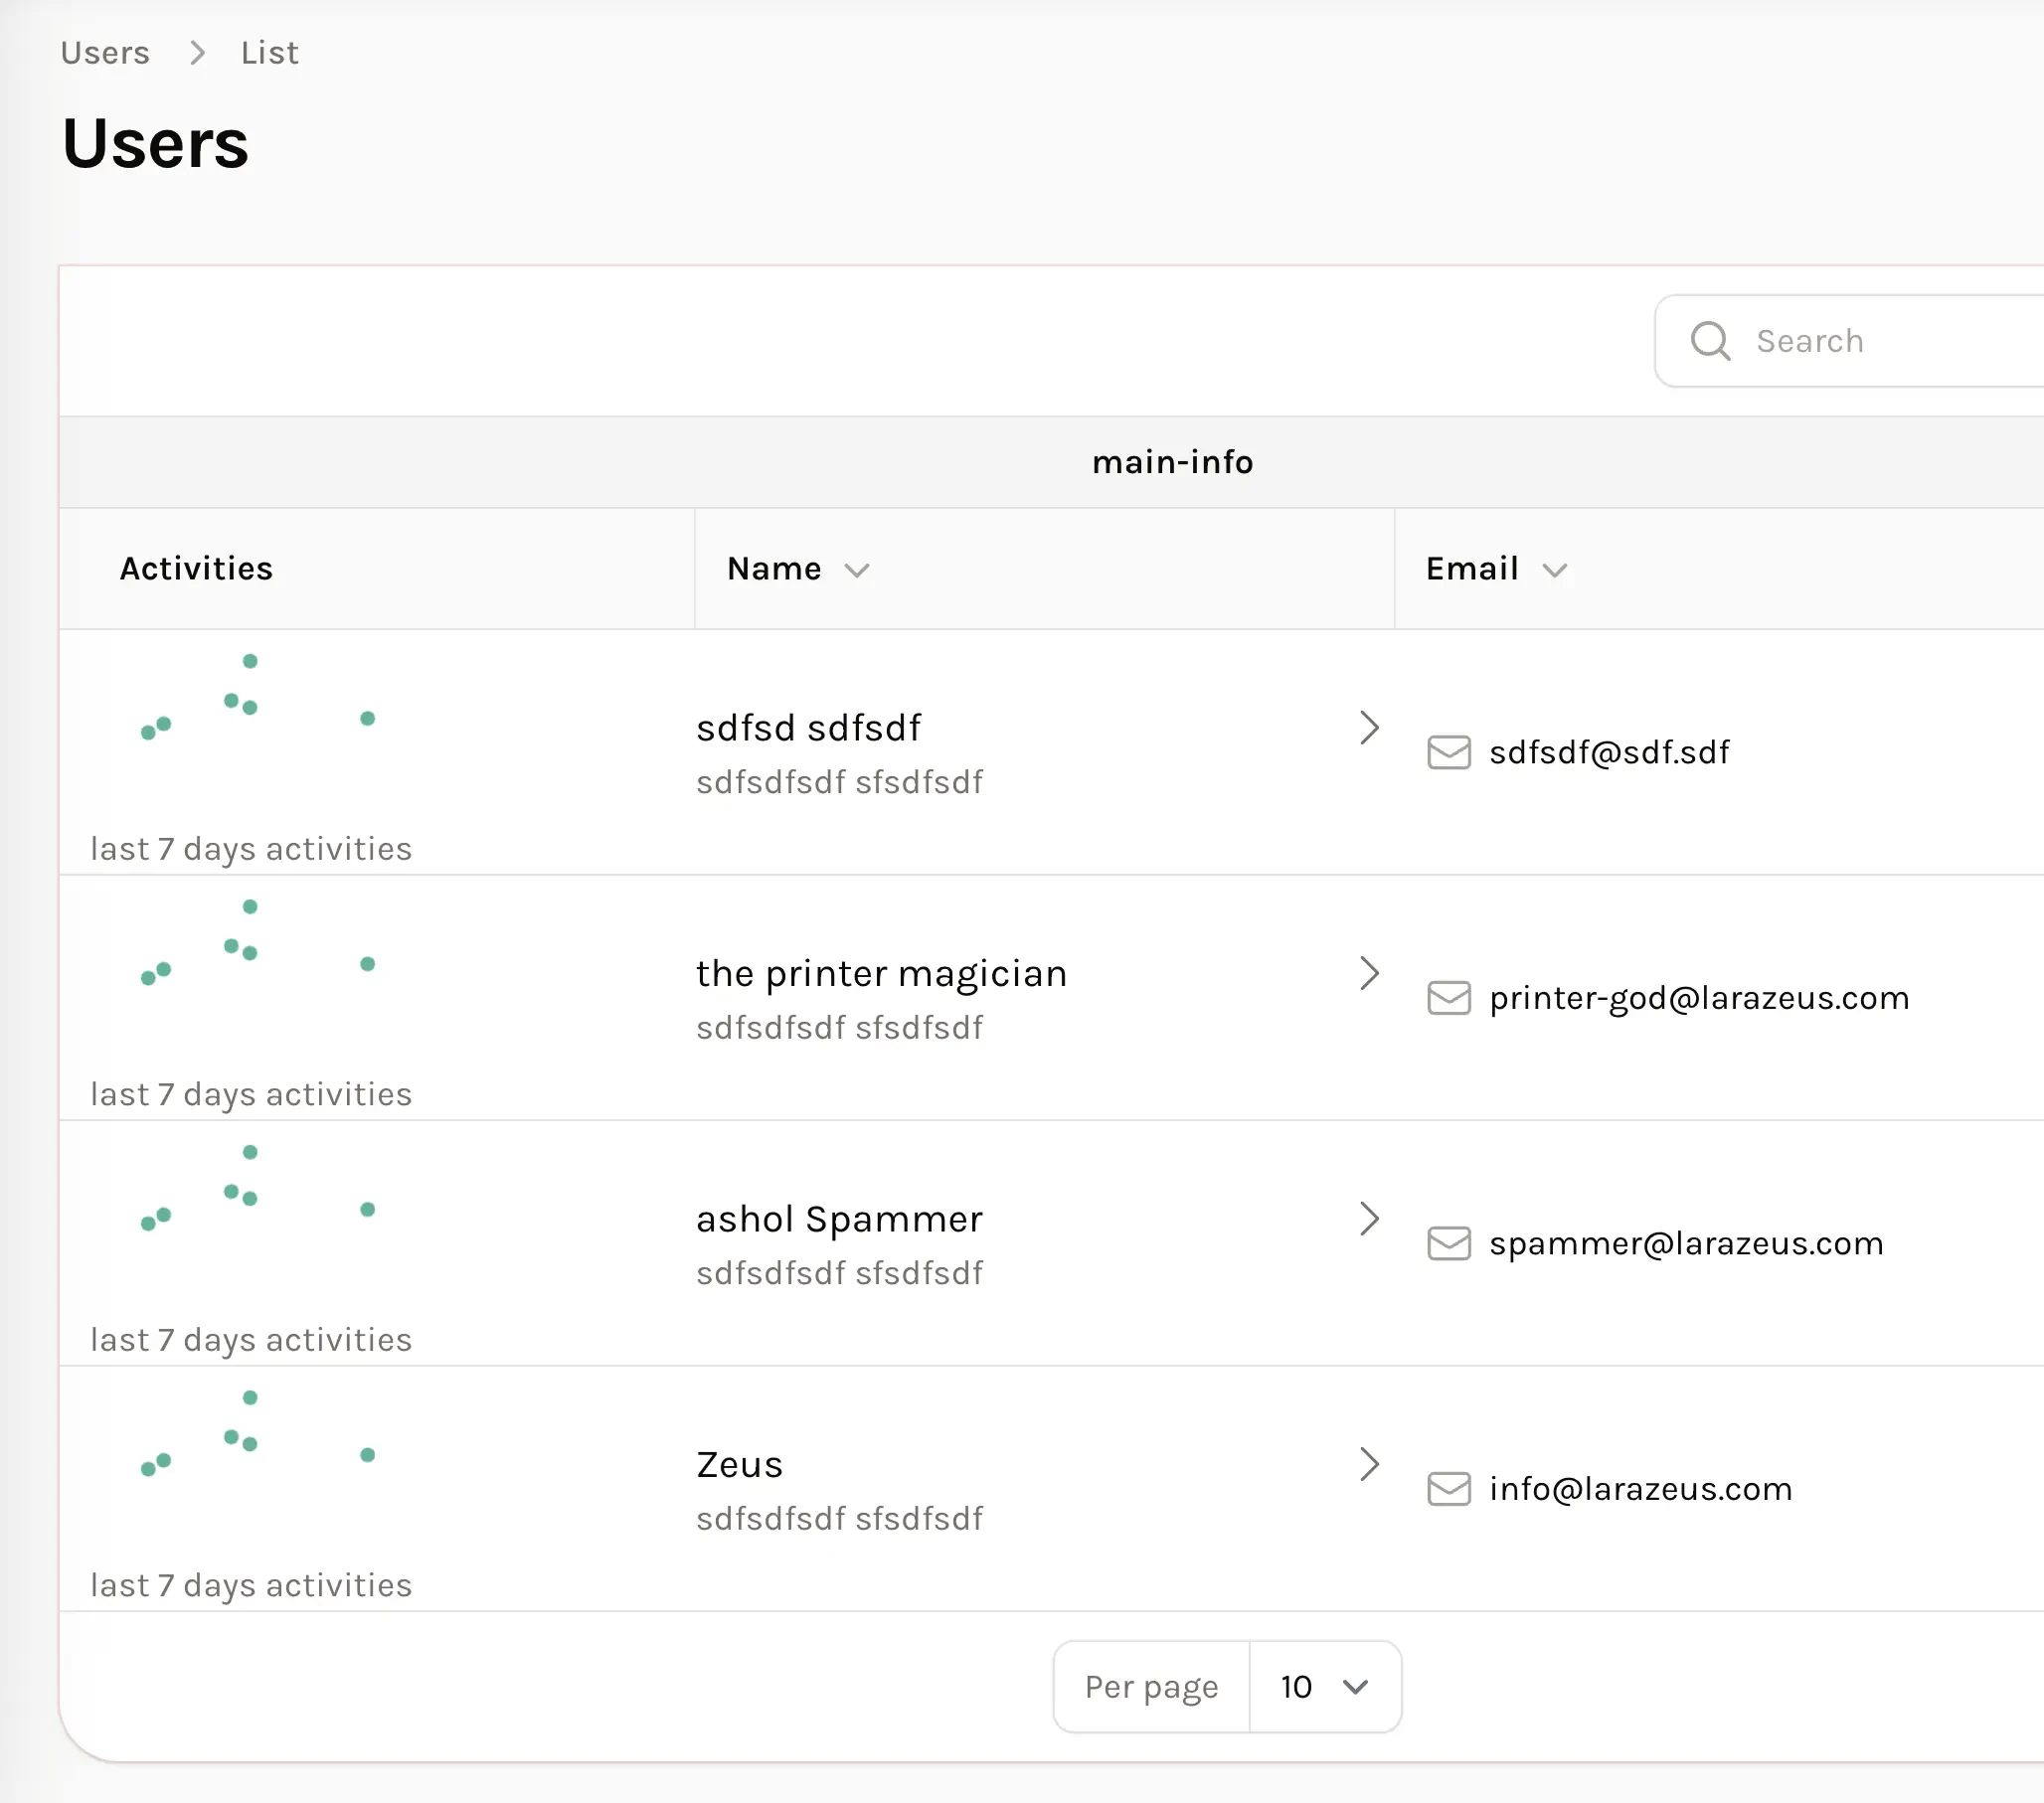
Task: Click envelope icon beside sdfsdf@sdf.sdf
Action: (1448, 752)
